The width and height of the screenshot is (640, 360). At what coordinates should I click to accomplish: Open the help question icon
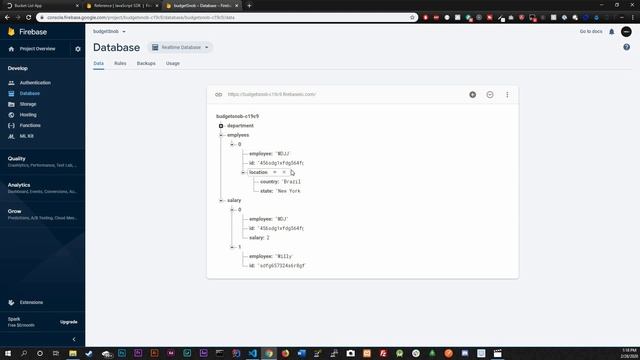click(626, 47)
